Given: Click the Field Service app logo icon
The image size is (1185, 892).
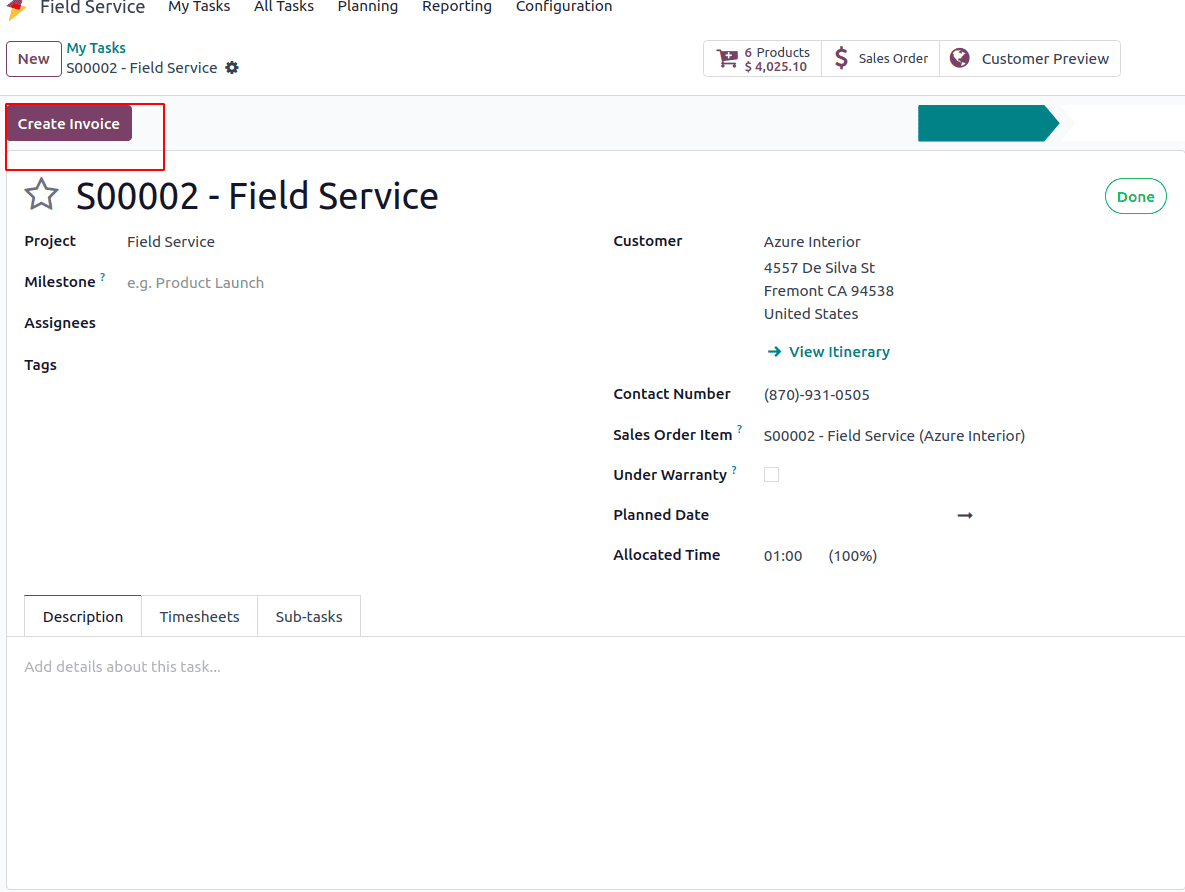Looking at the screenshot, I should pyautogui.click(x=17, y=8).
